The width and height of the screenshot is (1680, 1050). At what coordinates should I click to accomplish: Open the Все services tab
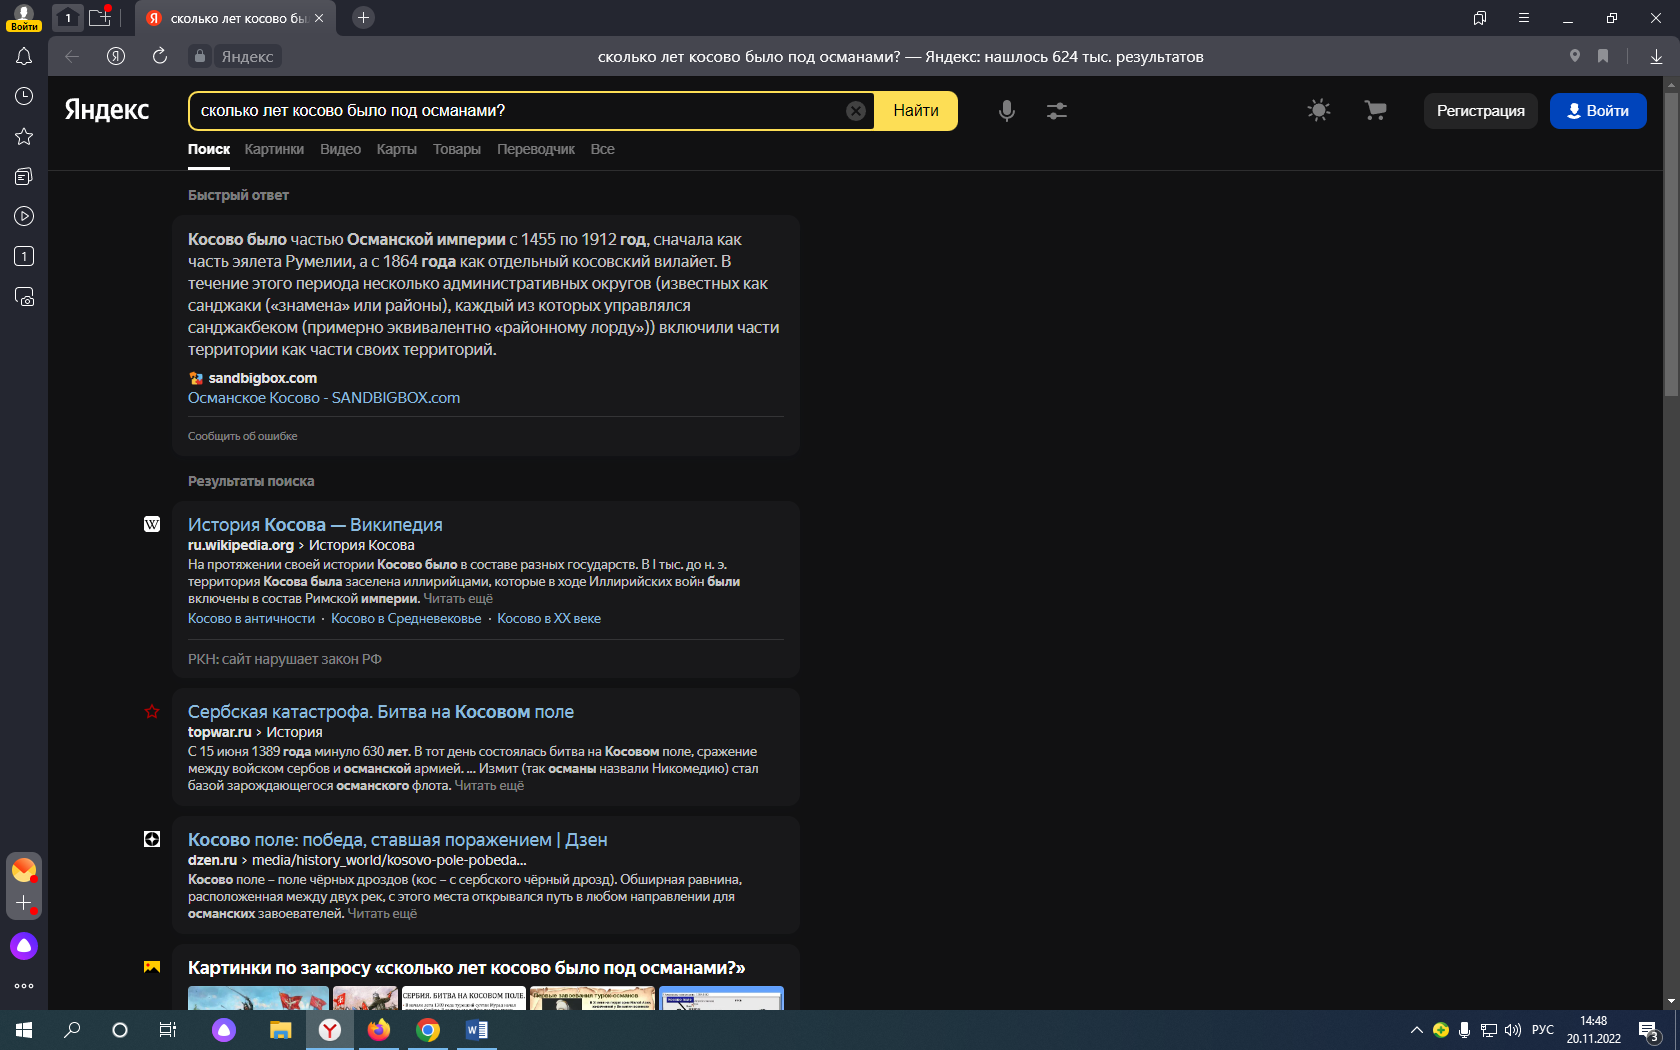point(602,149)
